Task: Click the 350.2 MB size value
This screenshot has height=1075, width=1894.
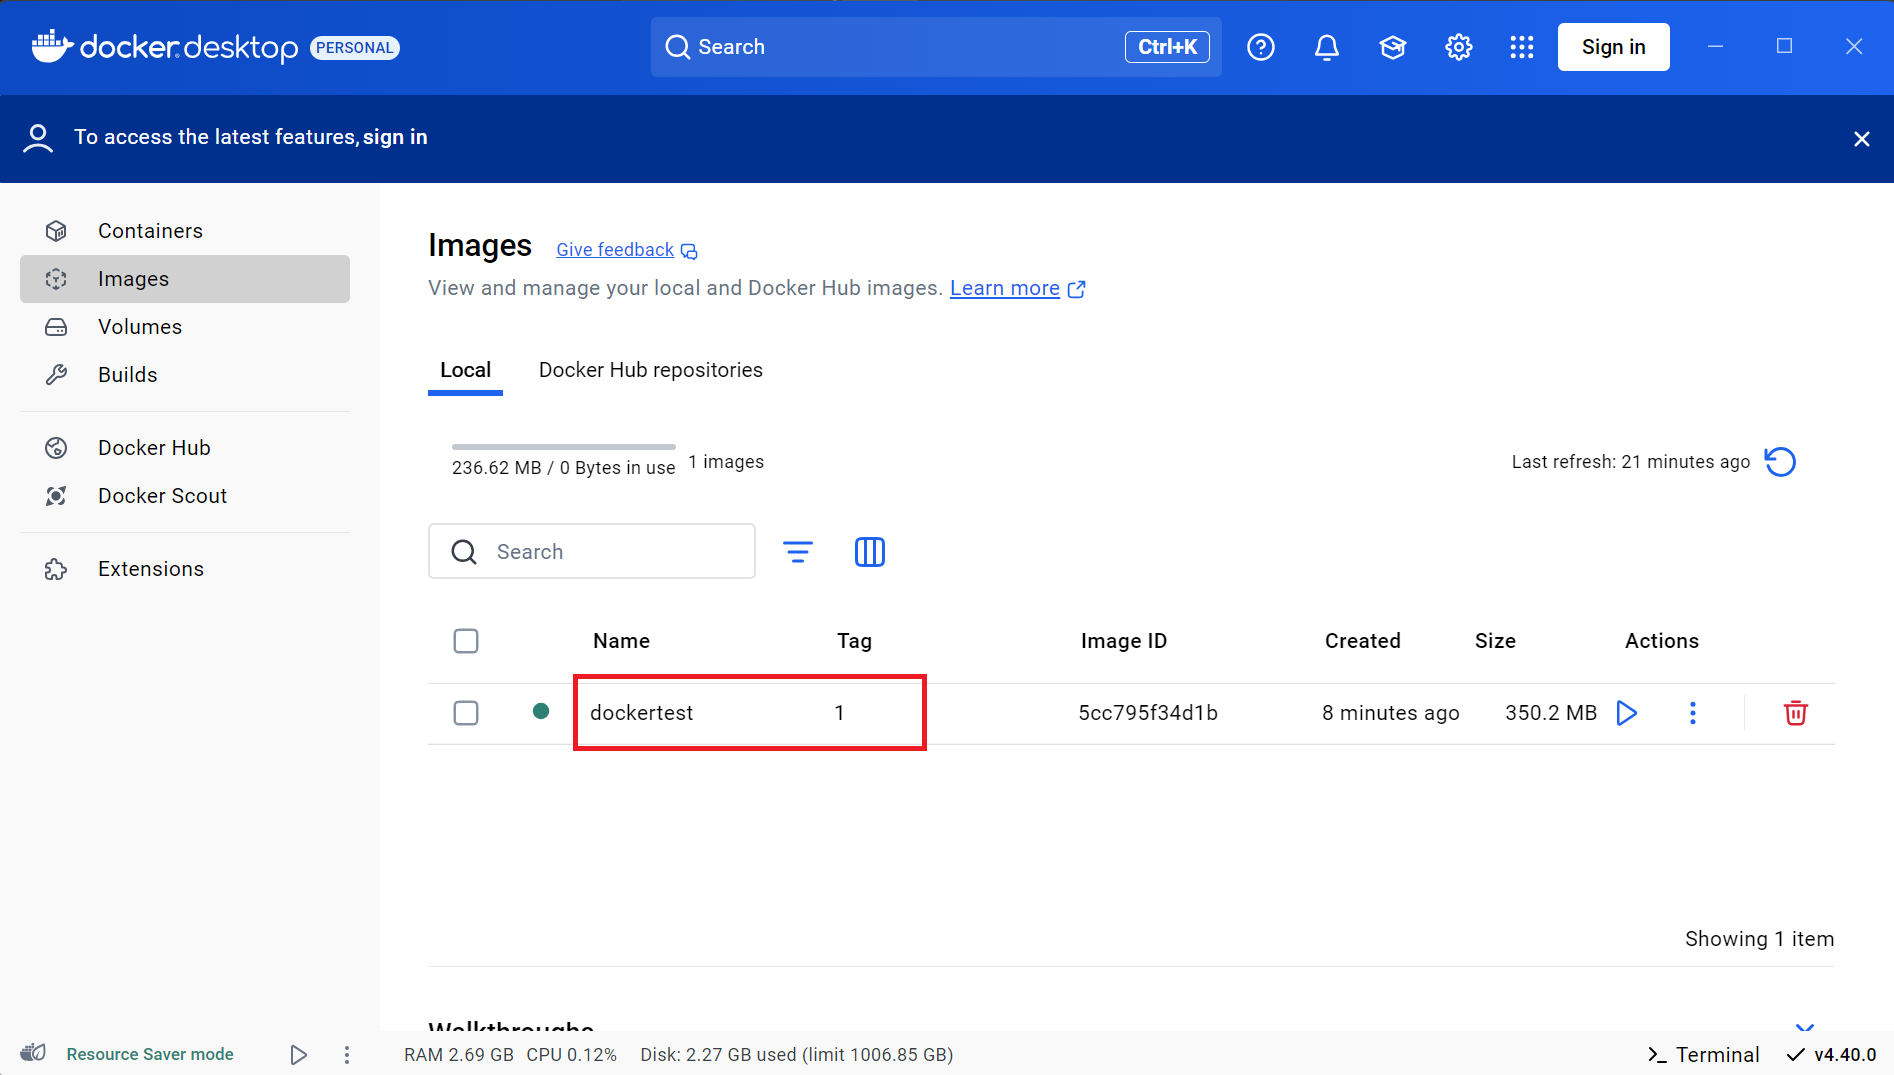Action: [1551, 713]
